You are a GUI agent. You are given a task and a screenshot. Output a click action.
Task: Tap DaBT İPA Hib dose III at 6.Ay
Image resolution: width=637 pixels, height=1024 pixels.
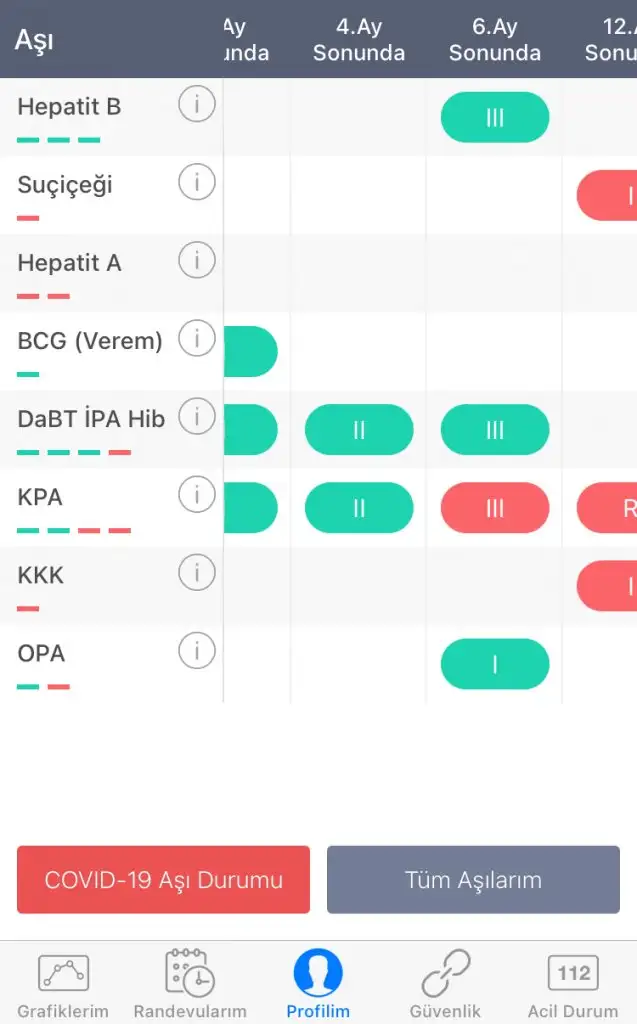point(495,430)
